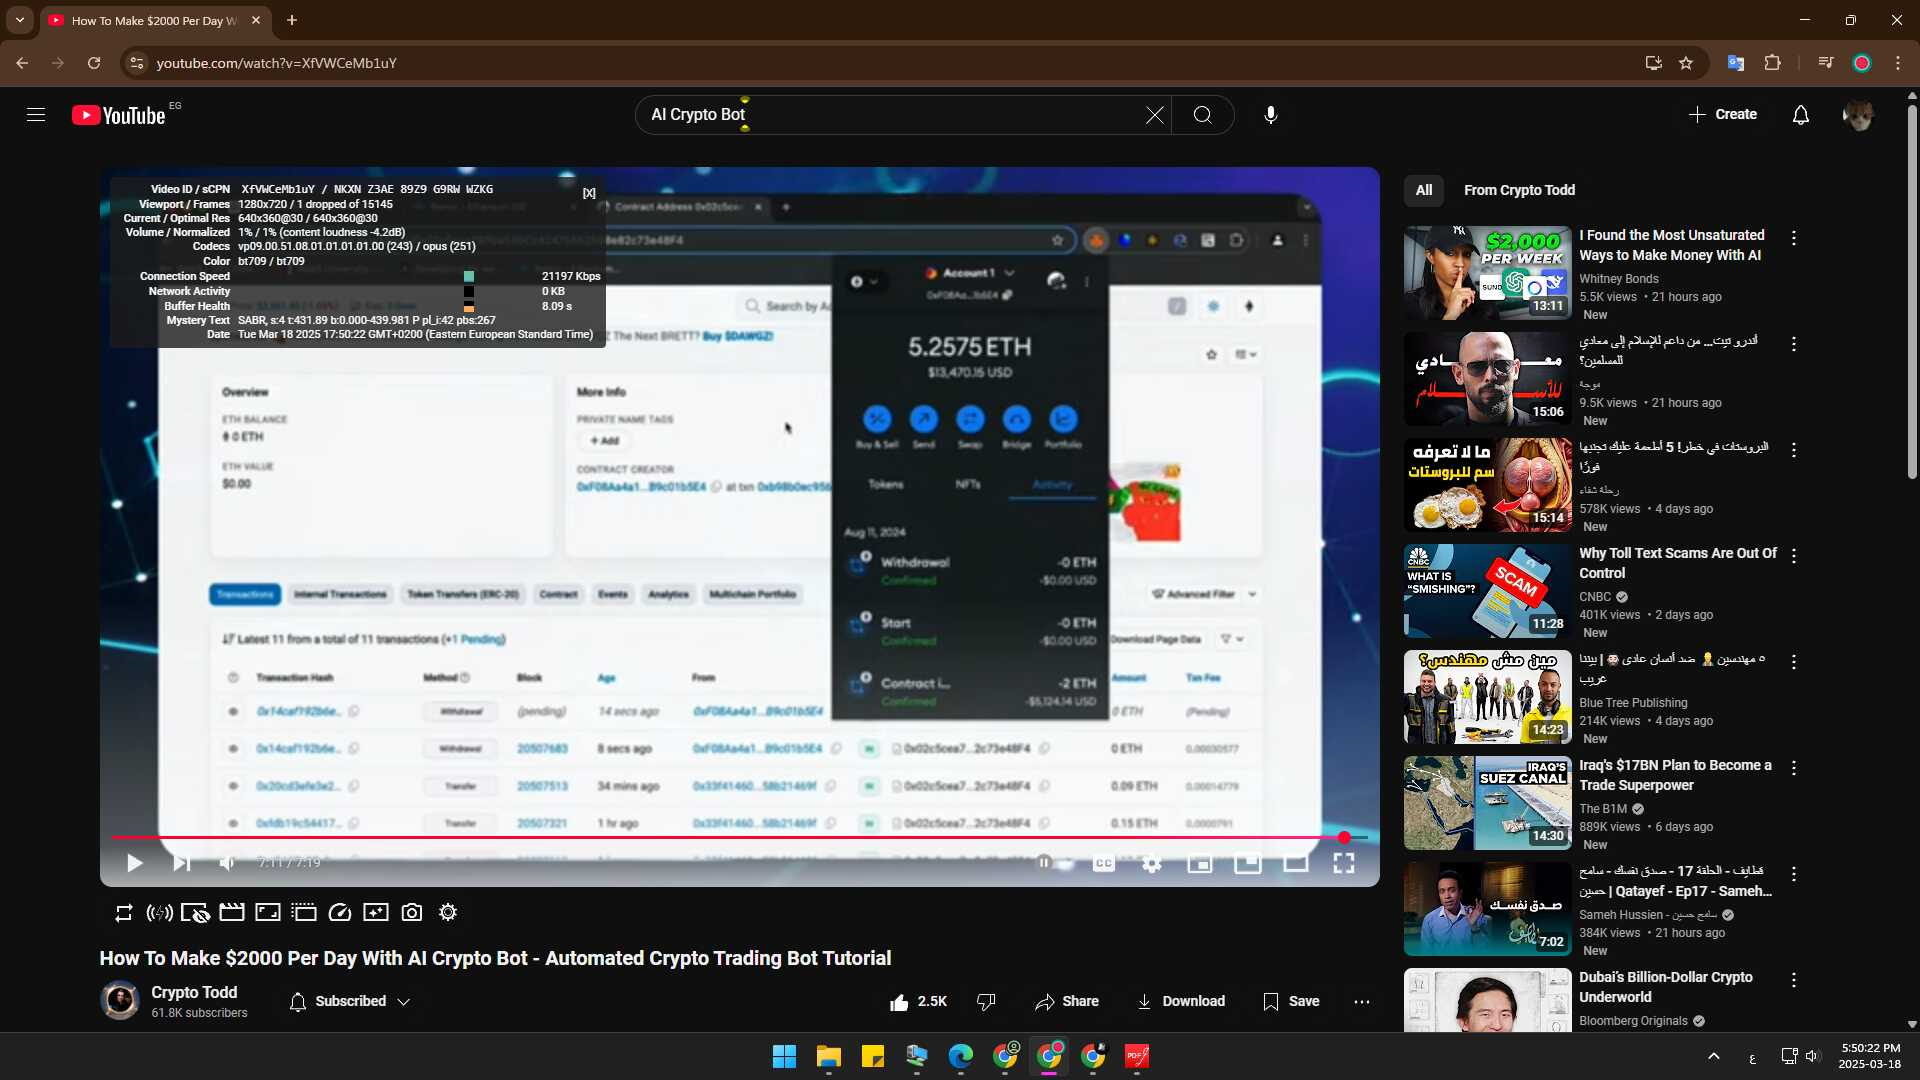Skip to the next video
The width and height of the screenshot is (1920, 1080).
pyautogui.click(x=181, y=862)
